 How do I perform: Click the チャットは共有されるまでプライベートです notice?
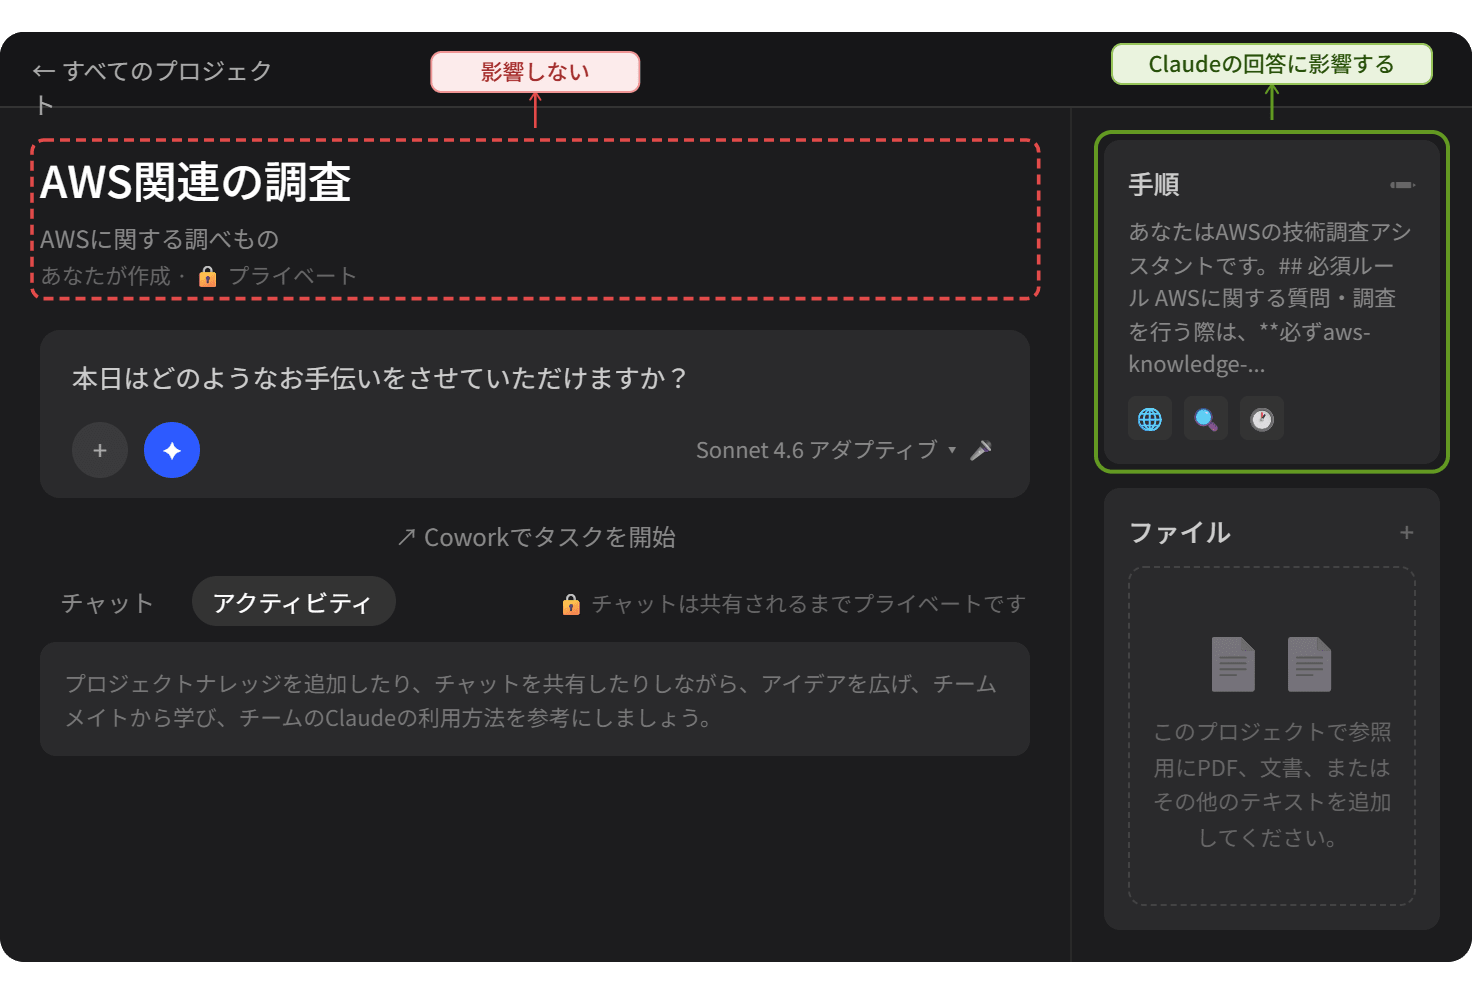[794, 604]
